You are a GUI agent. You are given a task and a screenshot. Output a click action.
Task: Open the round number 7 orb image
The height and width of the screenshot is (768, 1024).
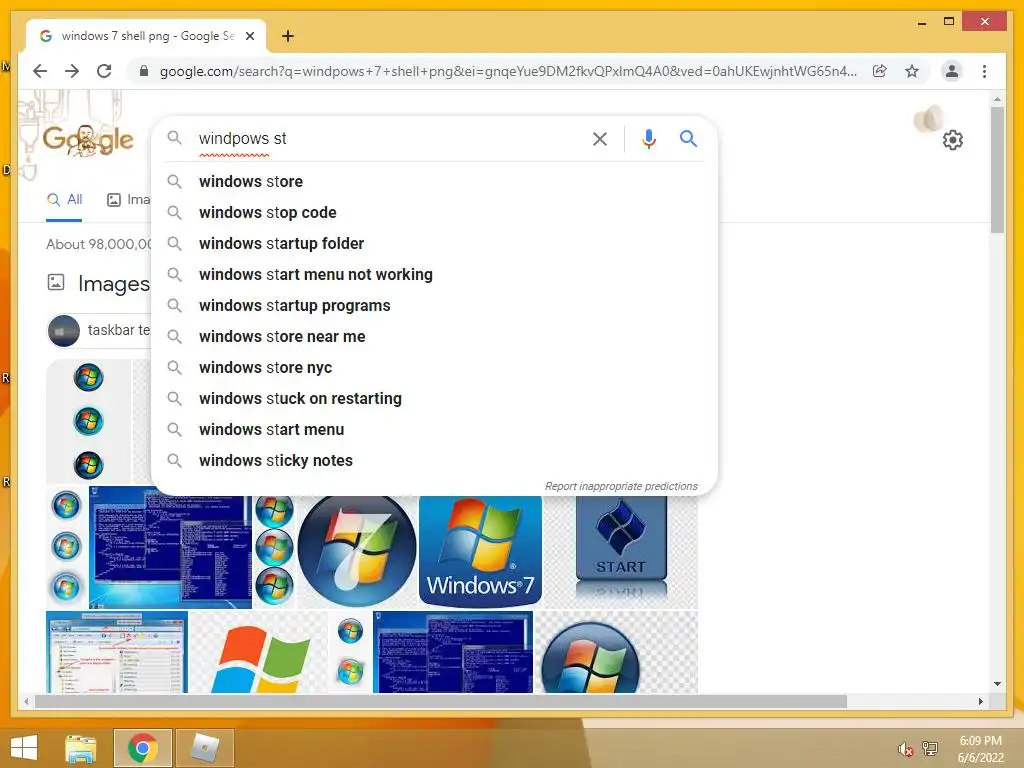357,552
